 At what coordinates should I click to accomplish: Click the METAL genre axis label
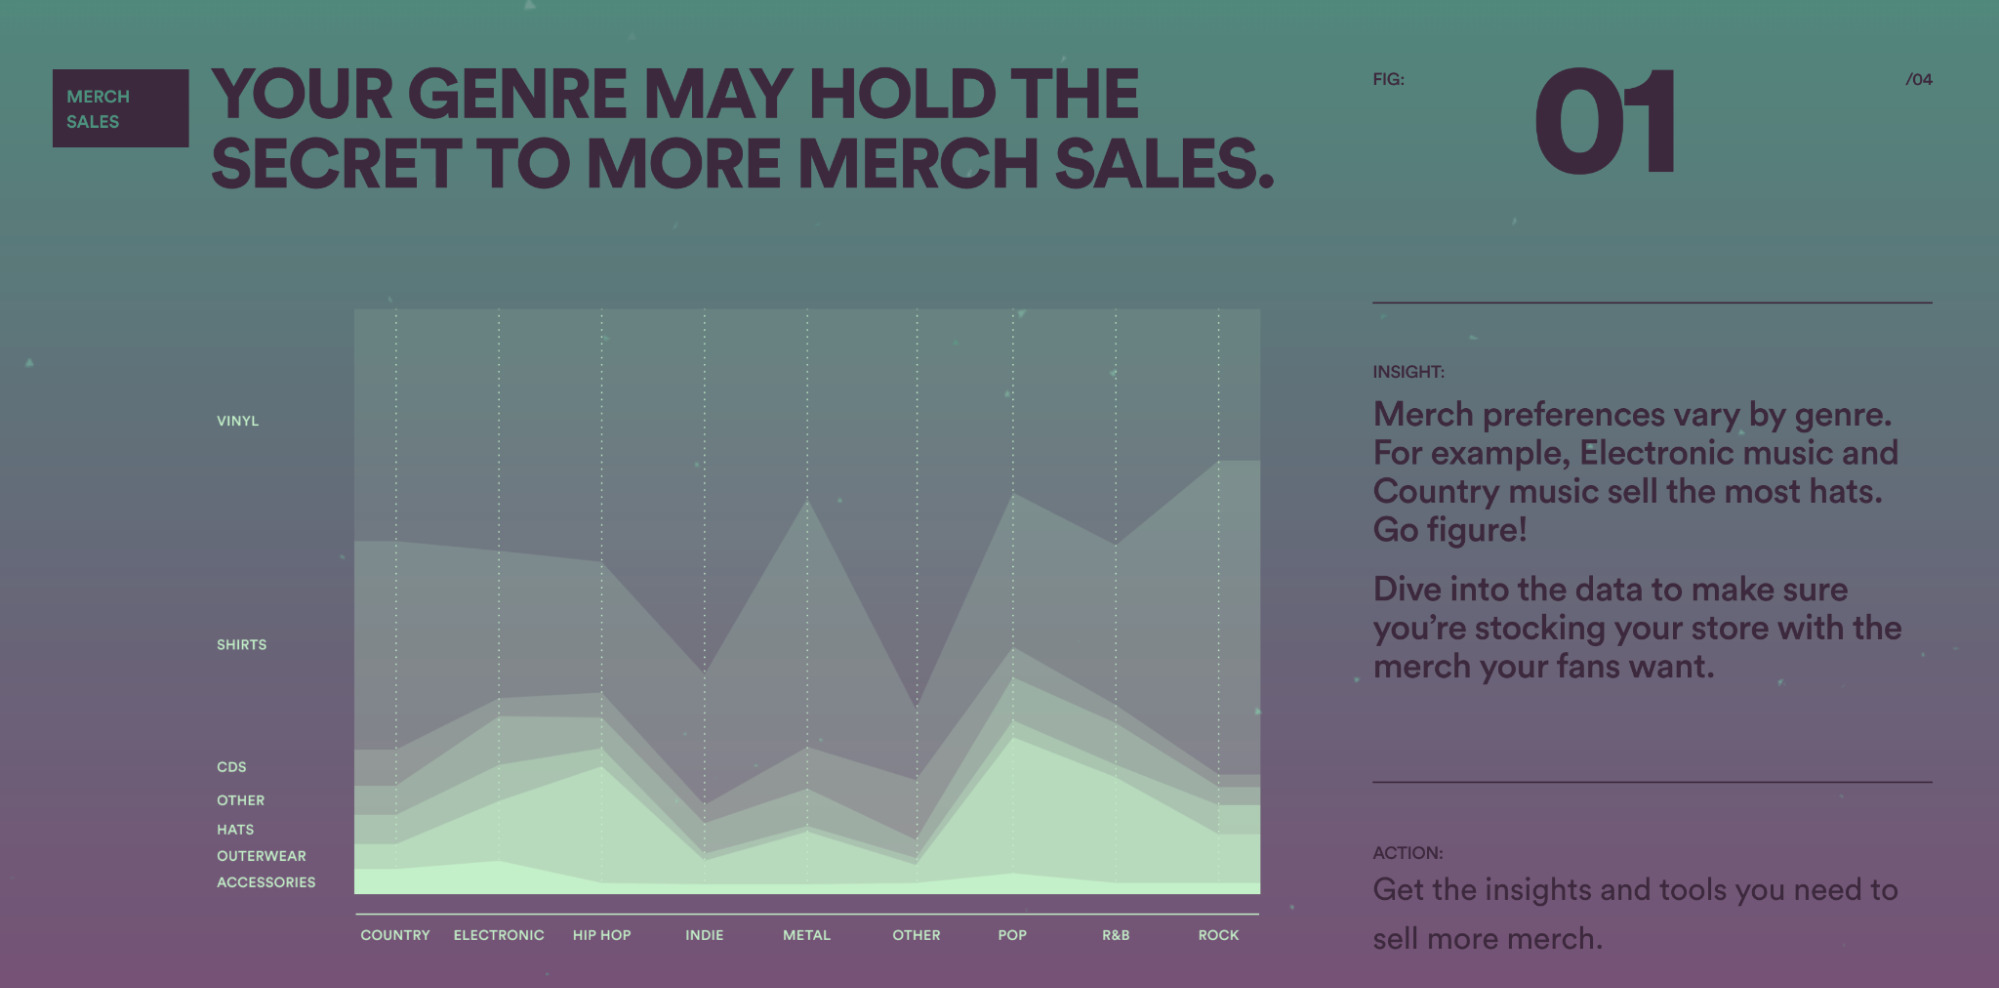pos(807,935)
